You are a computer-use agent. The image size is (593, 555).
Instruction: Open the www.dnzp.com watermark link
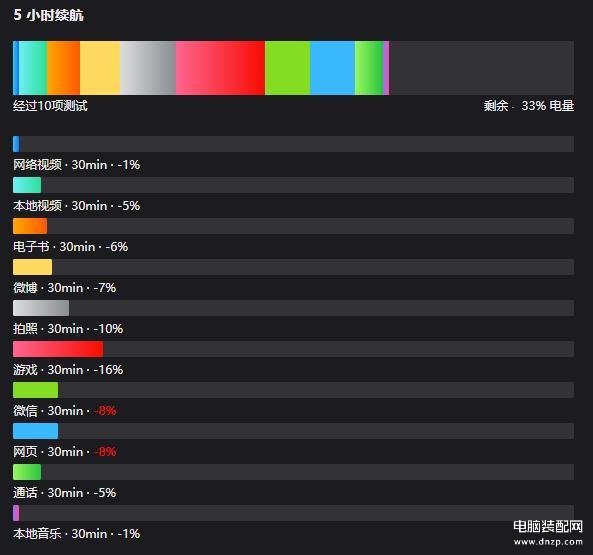548,542
